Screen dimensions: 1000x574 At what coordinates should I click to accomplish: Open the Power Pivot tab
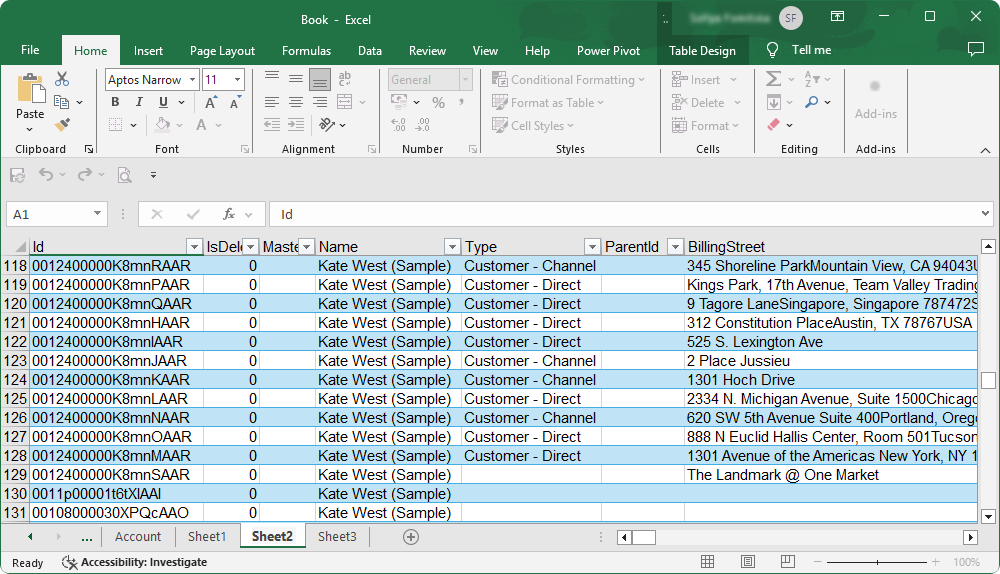tap(608, 51)
